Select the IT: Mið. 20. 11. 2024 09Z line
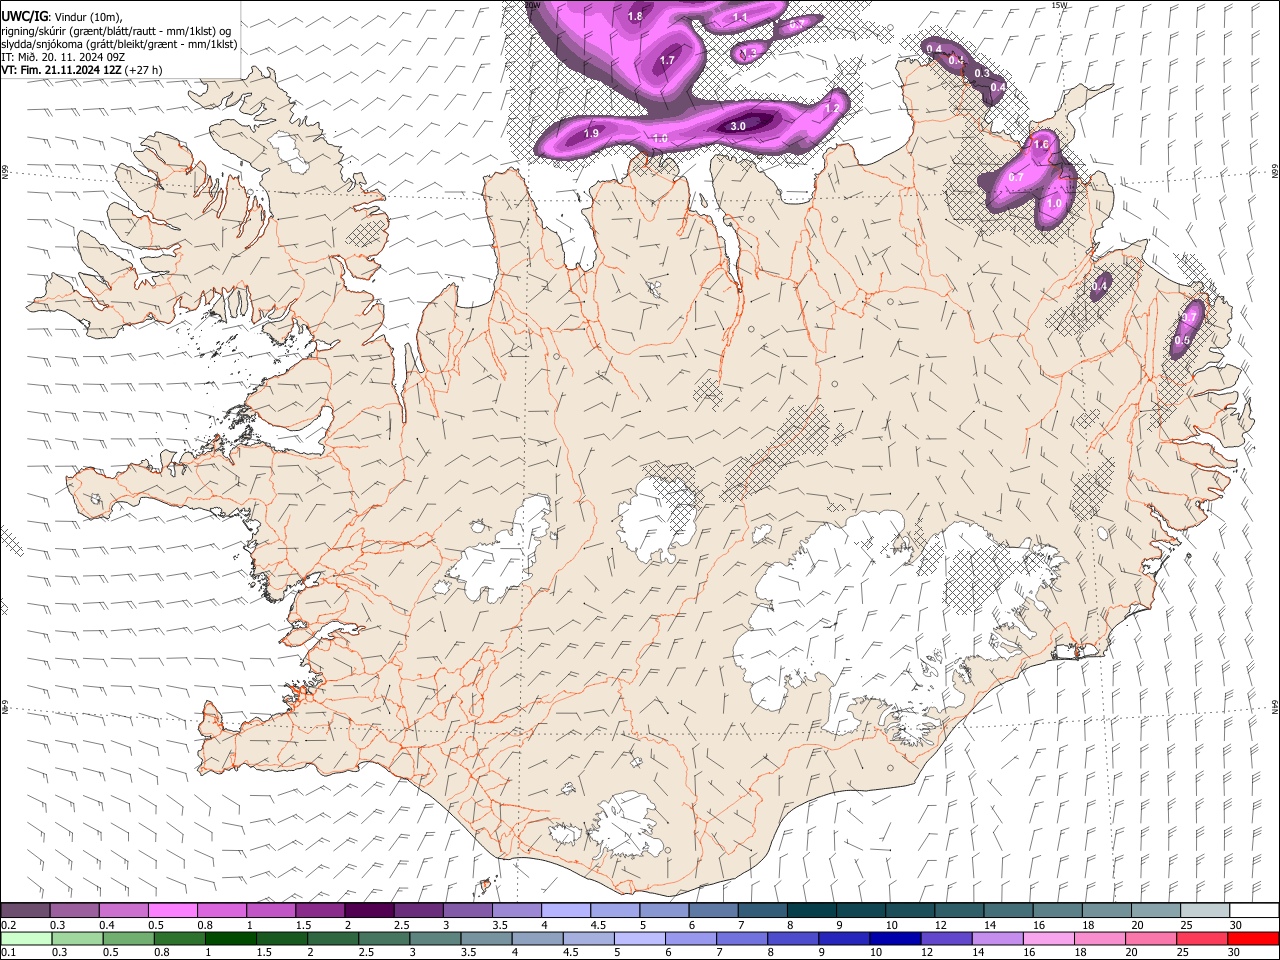 tap(63, 57)
